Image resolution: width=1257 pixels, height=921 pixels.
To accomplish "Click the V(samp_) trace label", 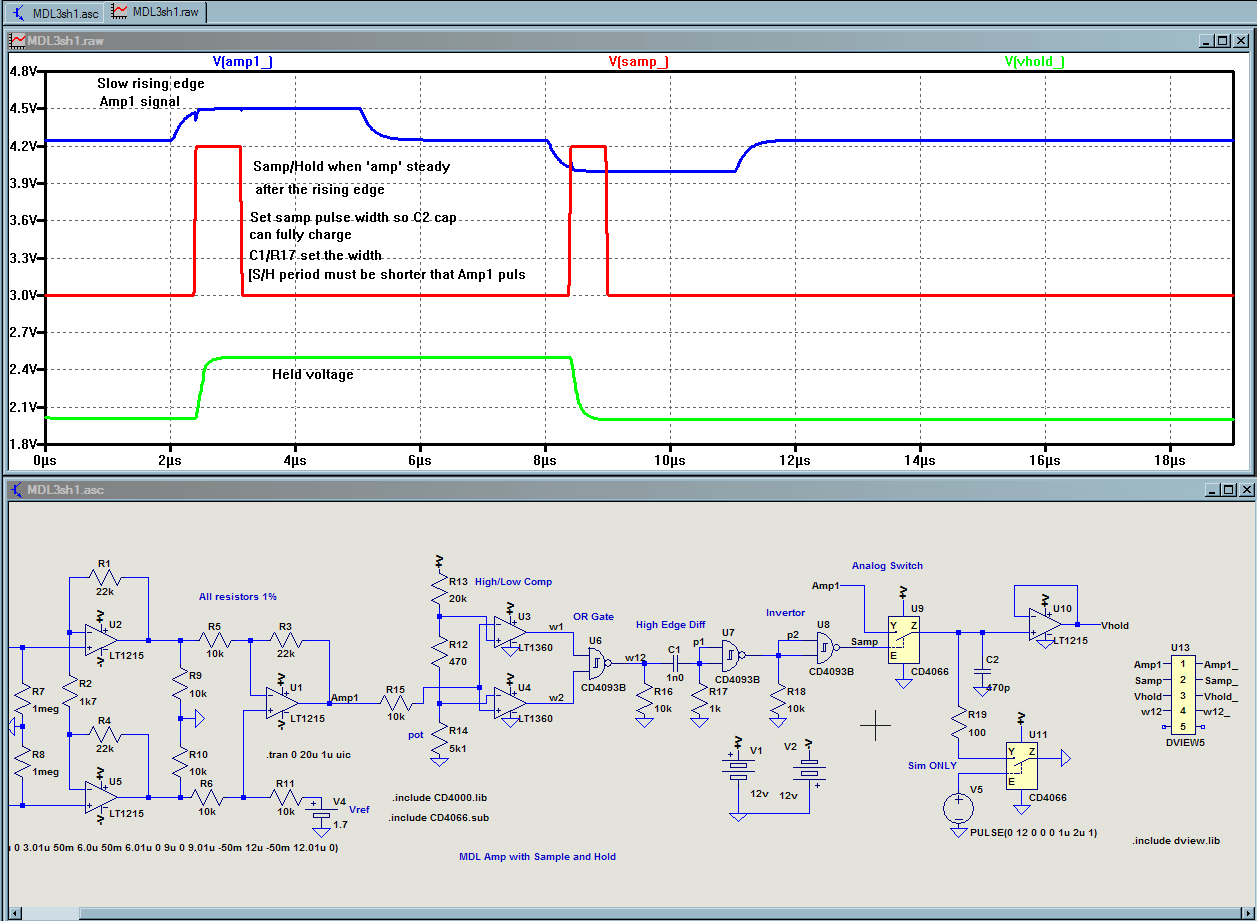I will [x=638, y=62].
